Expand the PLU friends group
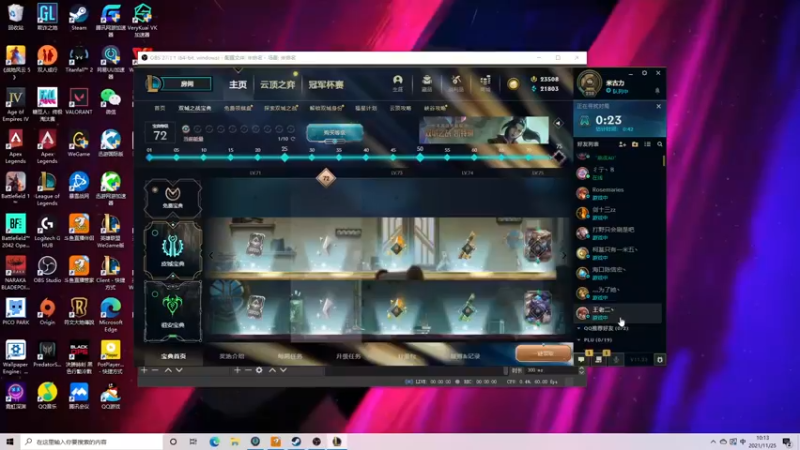 pyautogui.click(x=595, y=339)
